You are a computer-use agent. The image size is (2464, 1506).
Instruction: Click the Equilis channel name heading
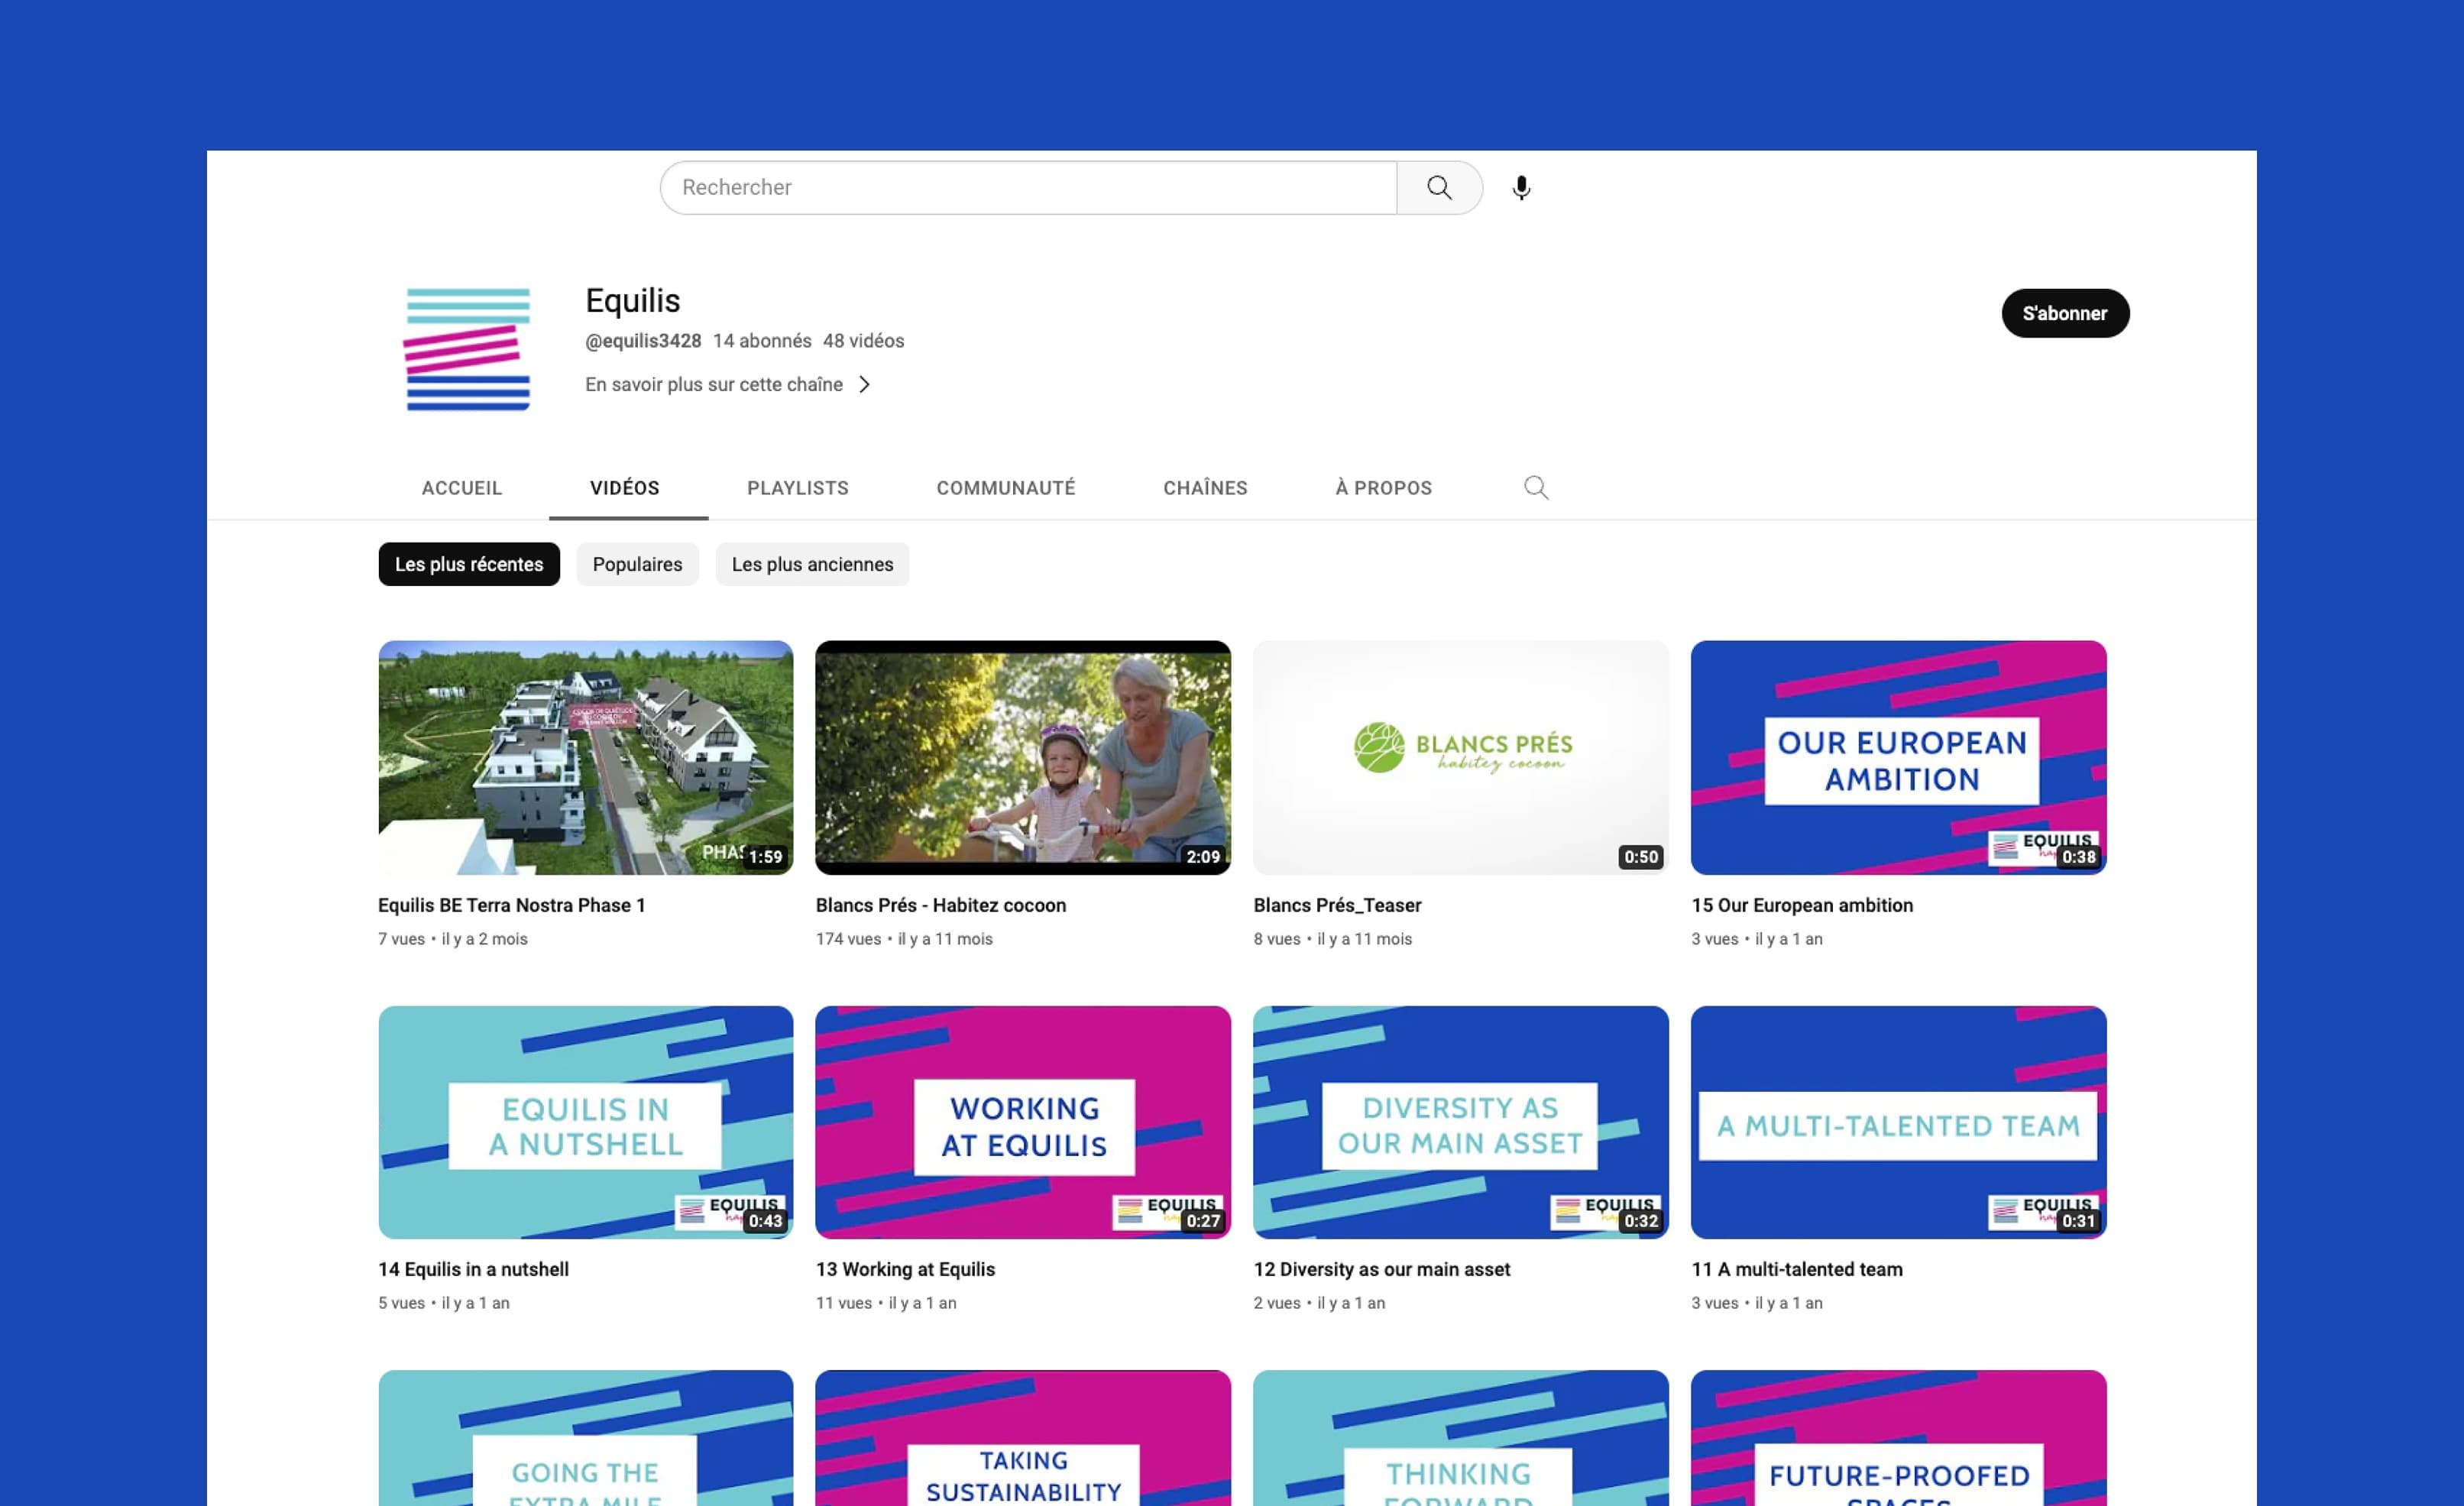coord(633,300)
